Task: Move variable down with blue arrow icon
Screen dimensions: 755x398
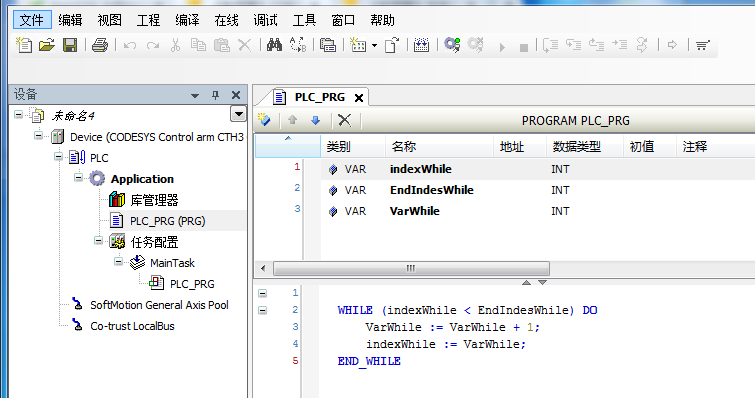Action: 315,120
